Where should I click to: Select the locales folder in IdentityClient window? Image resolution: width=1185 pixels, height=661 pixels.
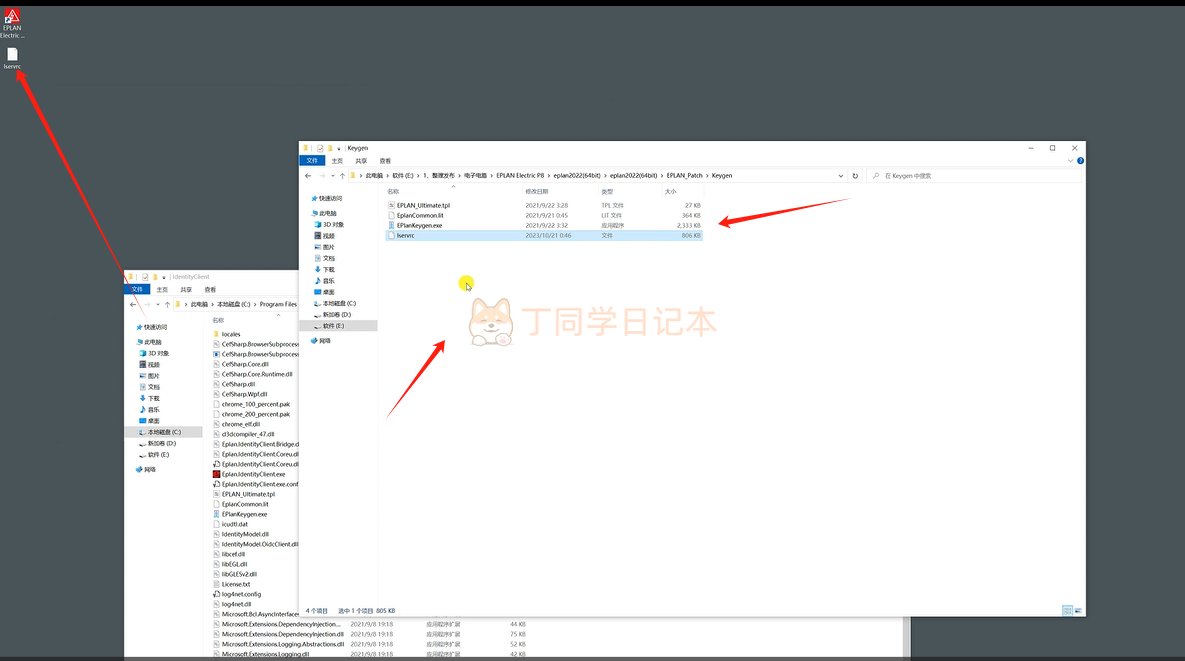pyautogui.click(x=231, y=334)
